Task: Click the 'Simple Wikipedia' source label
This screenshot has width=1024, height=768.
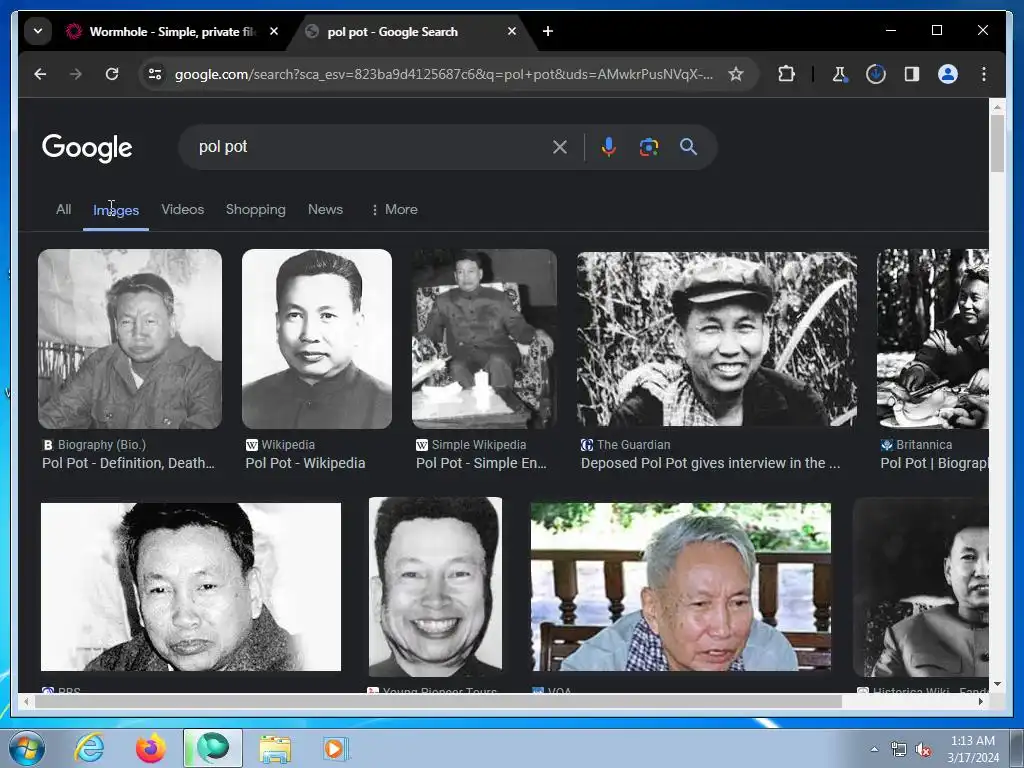Action: tap(478, 445)
